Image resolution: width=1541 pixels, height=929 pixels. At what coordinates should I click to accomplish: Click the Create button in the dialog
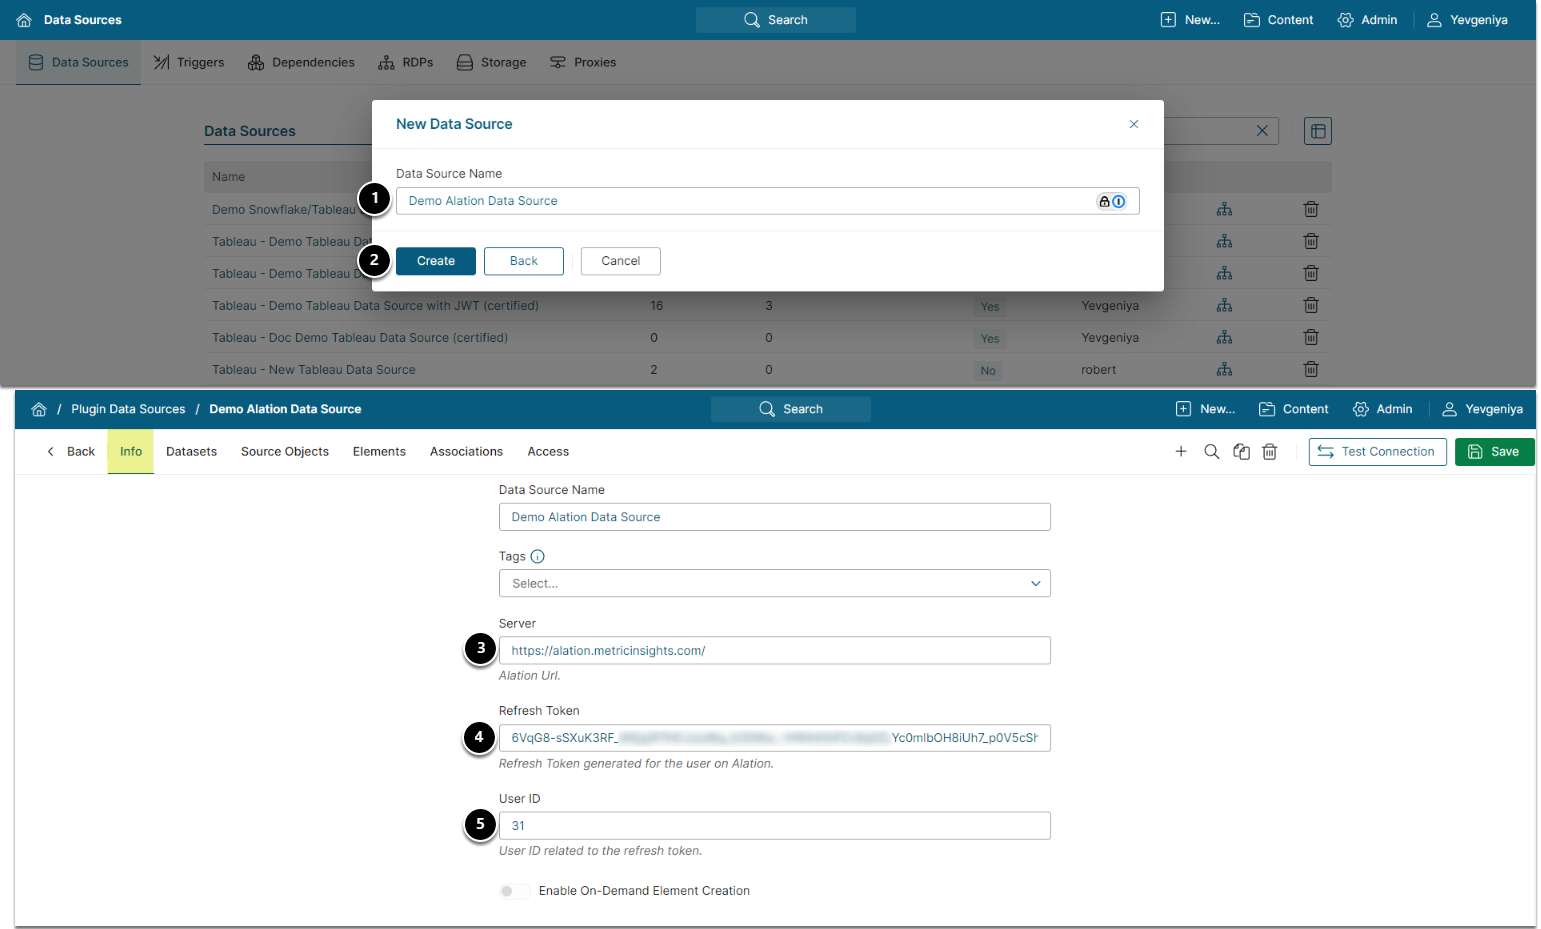(x=436, y=261)
